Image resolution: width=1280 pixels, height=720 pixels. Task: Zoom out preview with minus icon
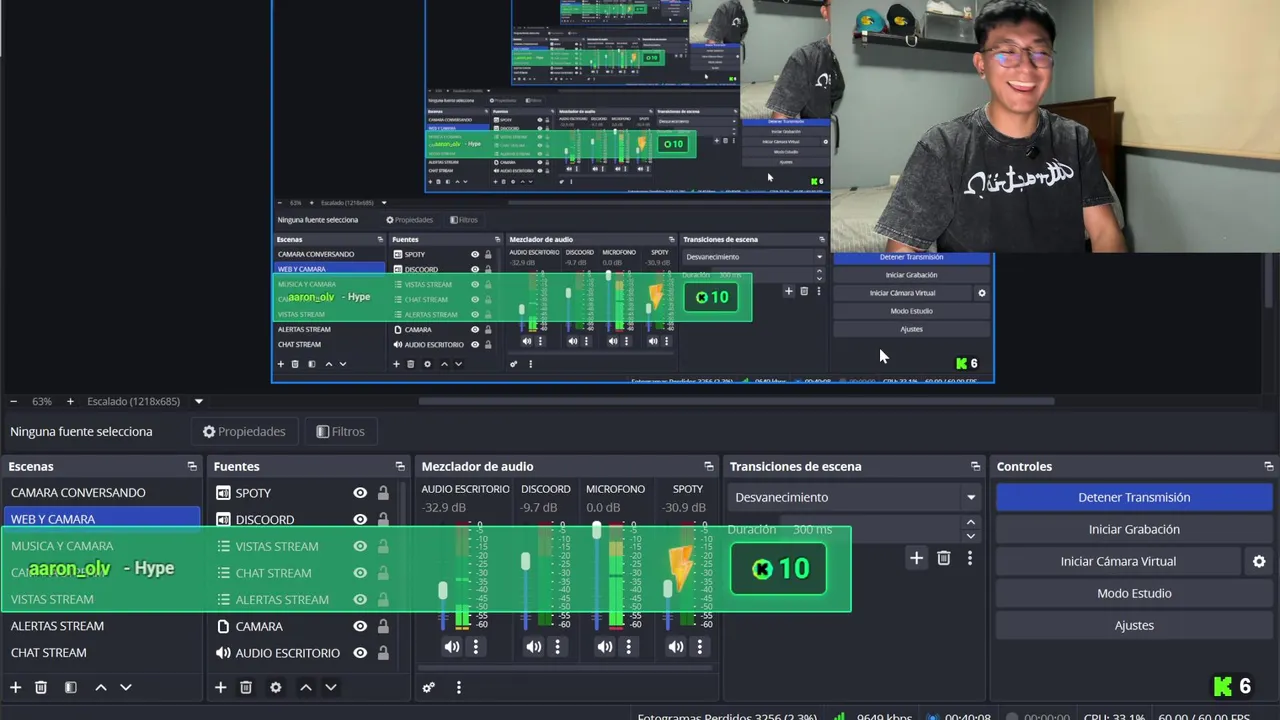[13, 401]
